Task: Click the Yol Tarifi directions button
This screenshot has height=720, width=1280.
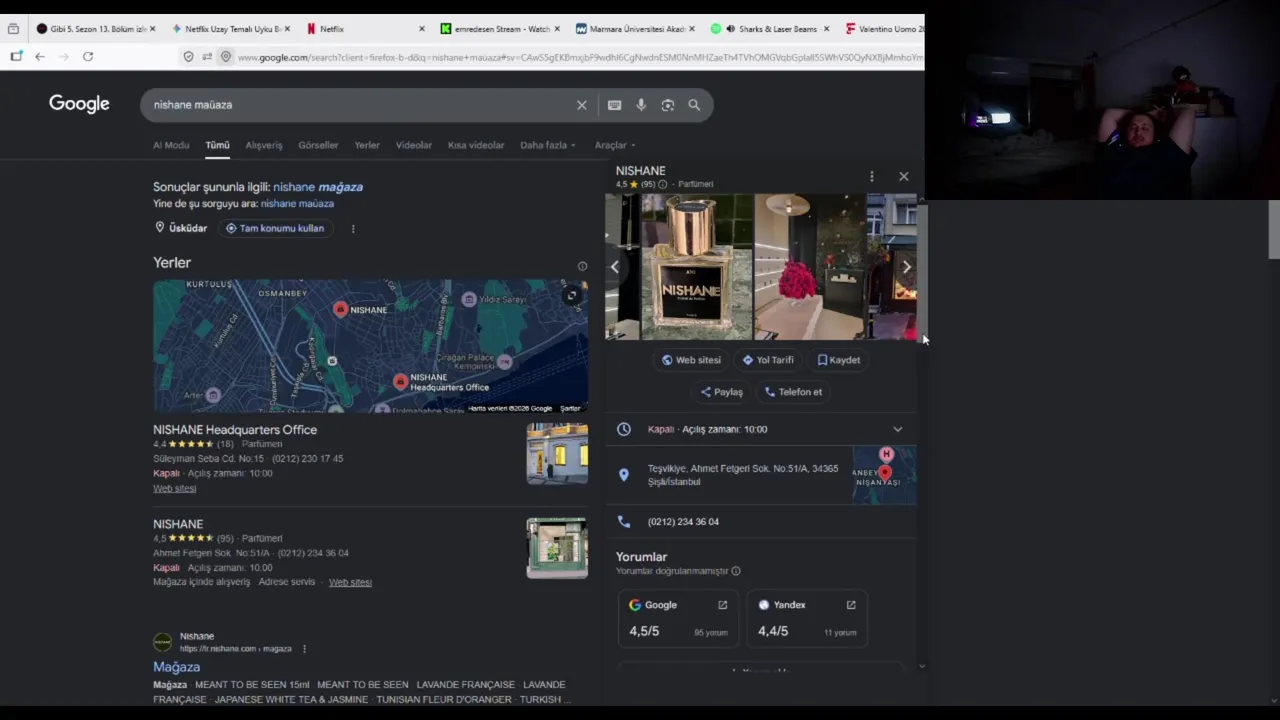Action: pyautogui.click(x=768, y=360)
